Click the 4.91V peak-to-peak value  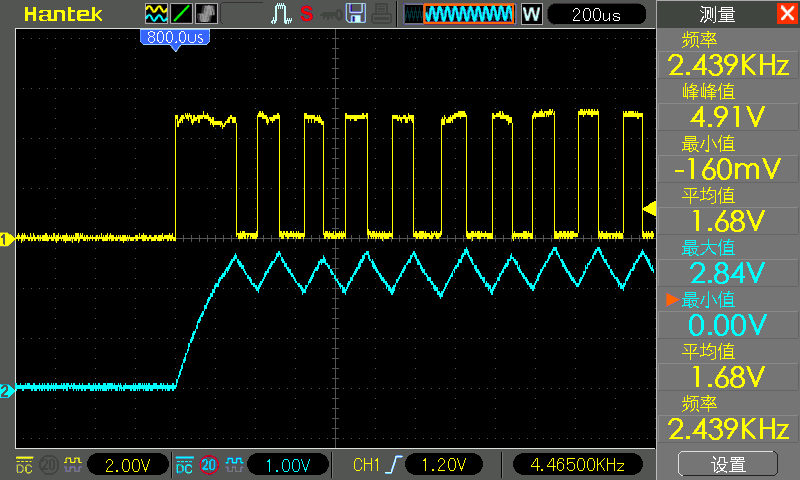[x=728, y=117]
